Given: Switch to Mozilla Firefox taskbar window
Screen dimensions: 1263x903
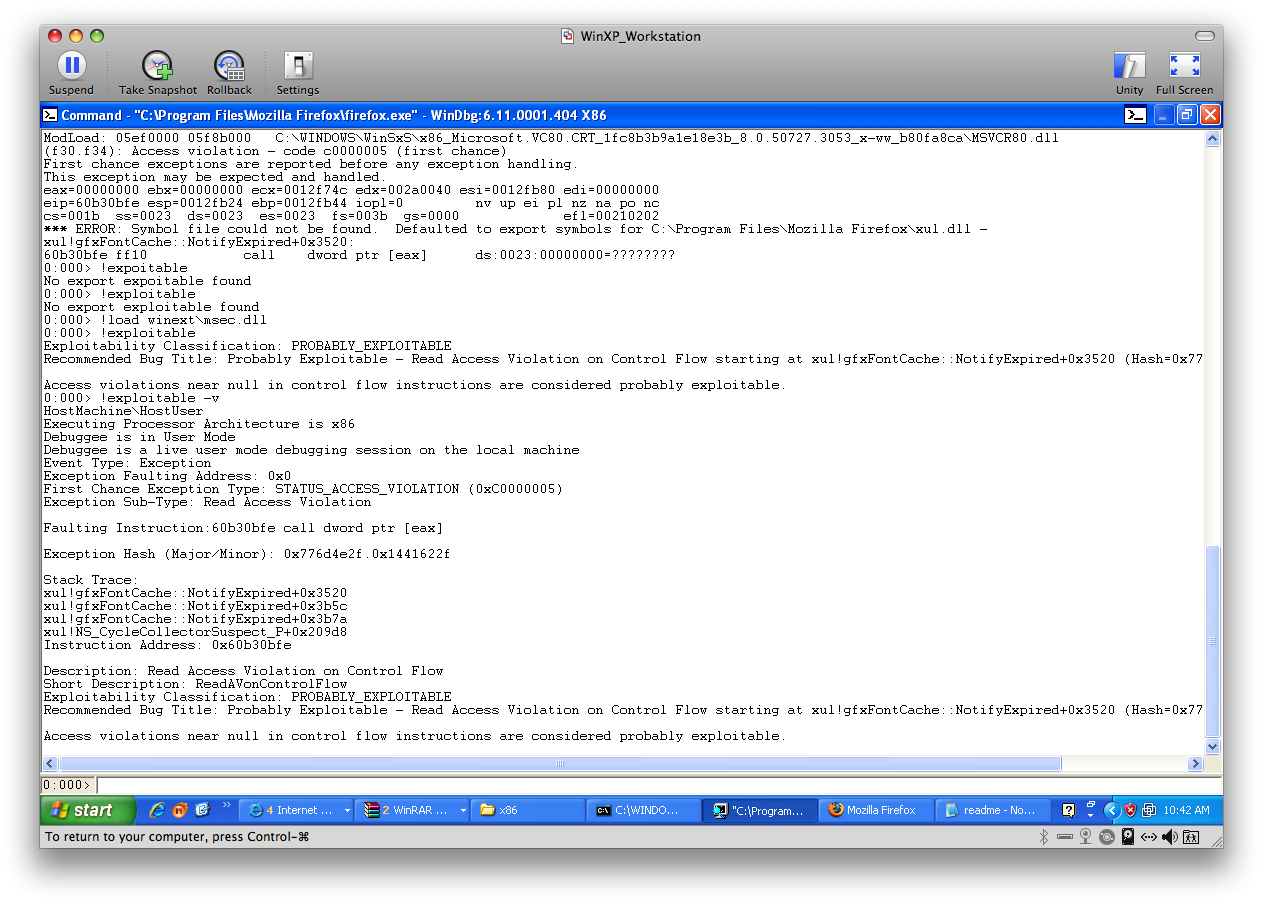Looking at the screenshot, I should click(876, 810).
